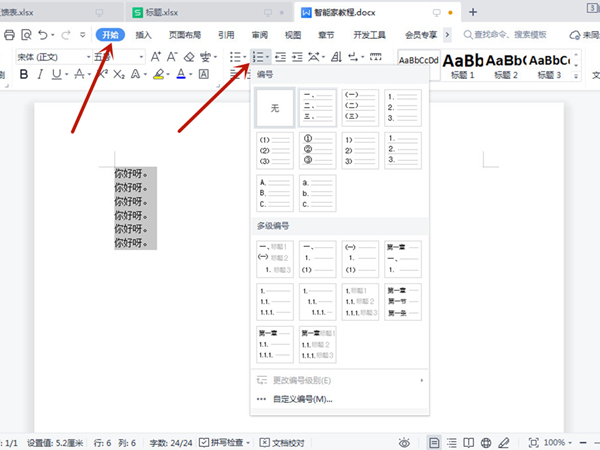Switch to the 标题.xlsx document tab

[165, 12]
